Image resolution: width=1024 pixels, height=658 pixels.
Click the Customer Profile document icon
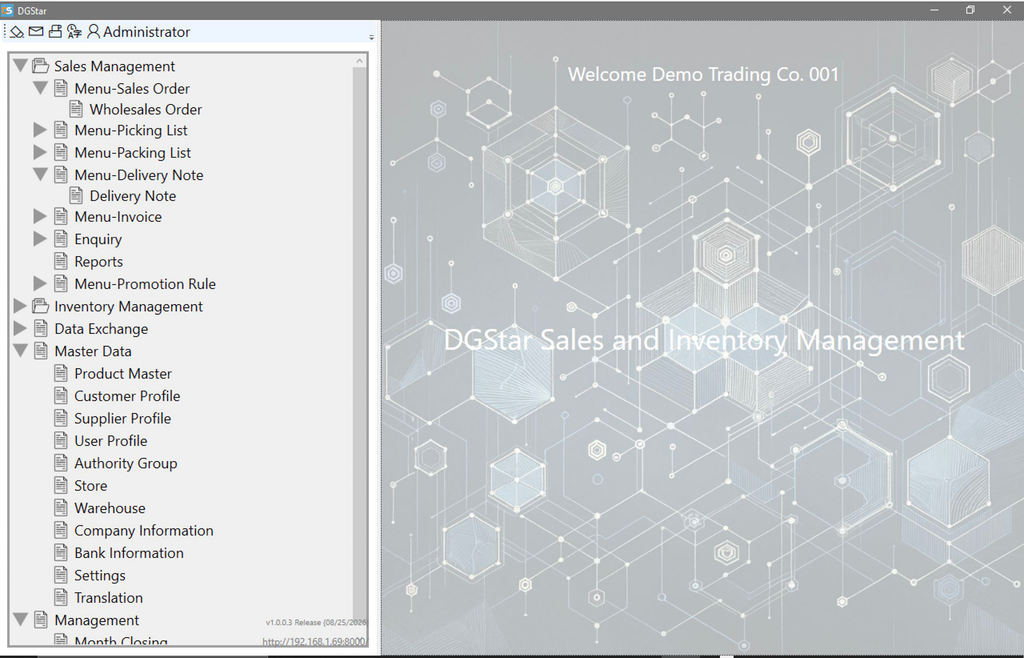click(x=61, y=396)
